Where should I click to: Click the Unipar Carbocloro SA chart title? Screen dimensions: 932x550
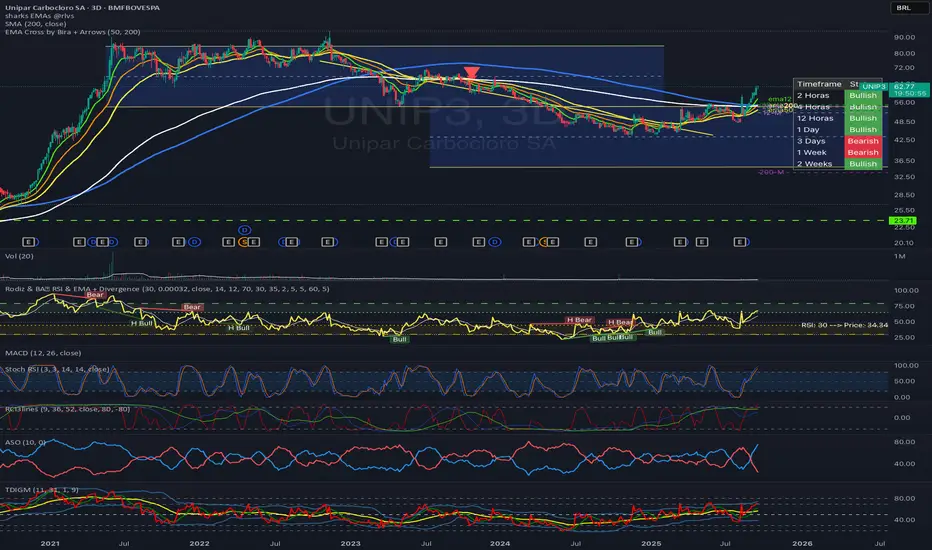pos(82,8)
